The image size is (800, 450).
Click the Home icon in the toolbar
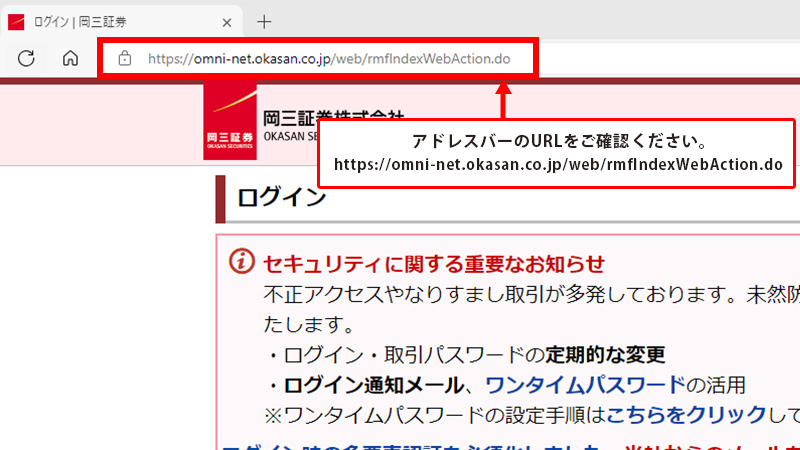[70, 58]
